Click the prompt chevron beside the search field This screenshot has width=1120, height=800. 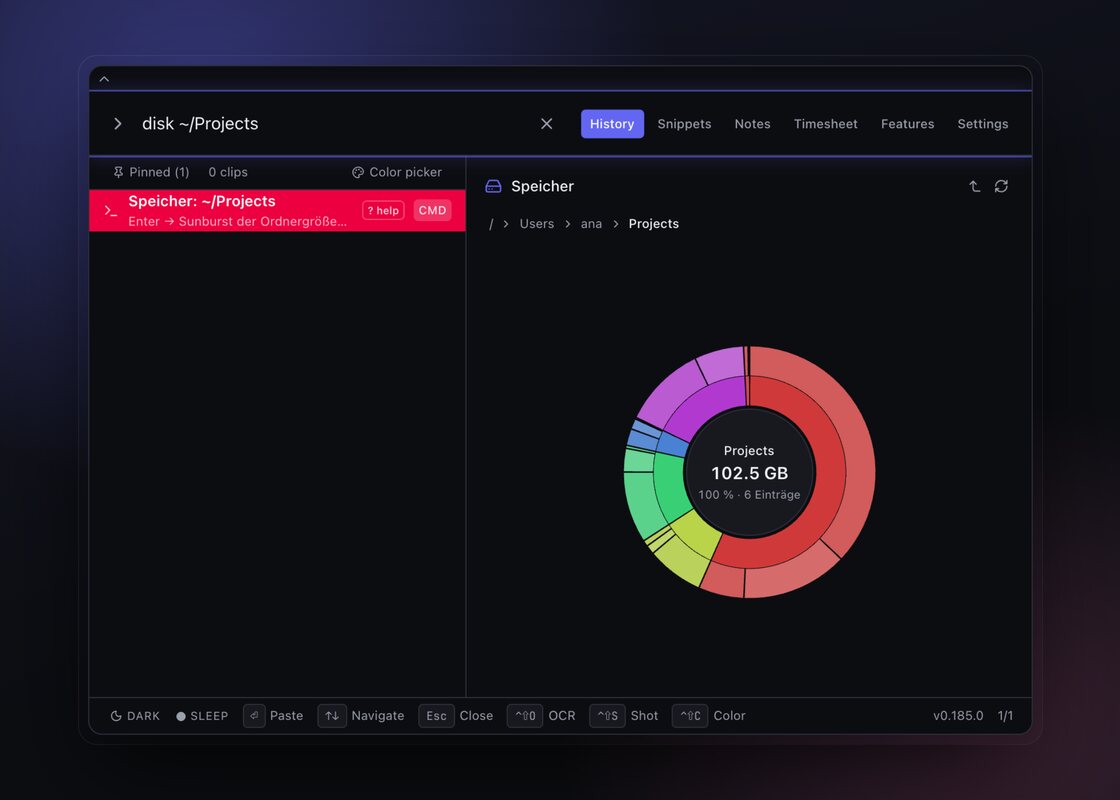(x=118, y=124)
